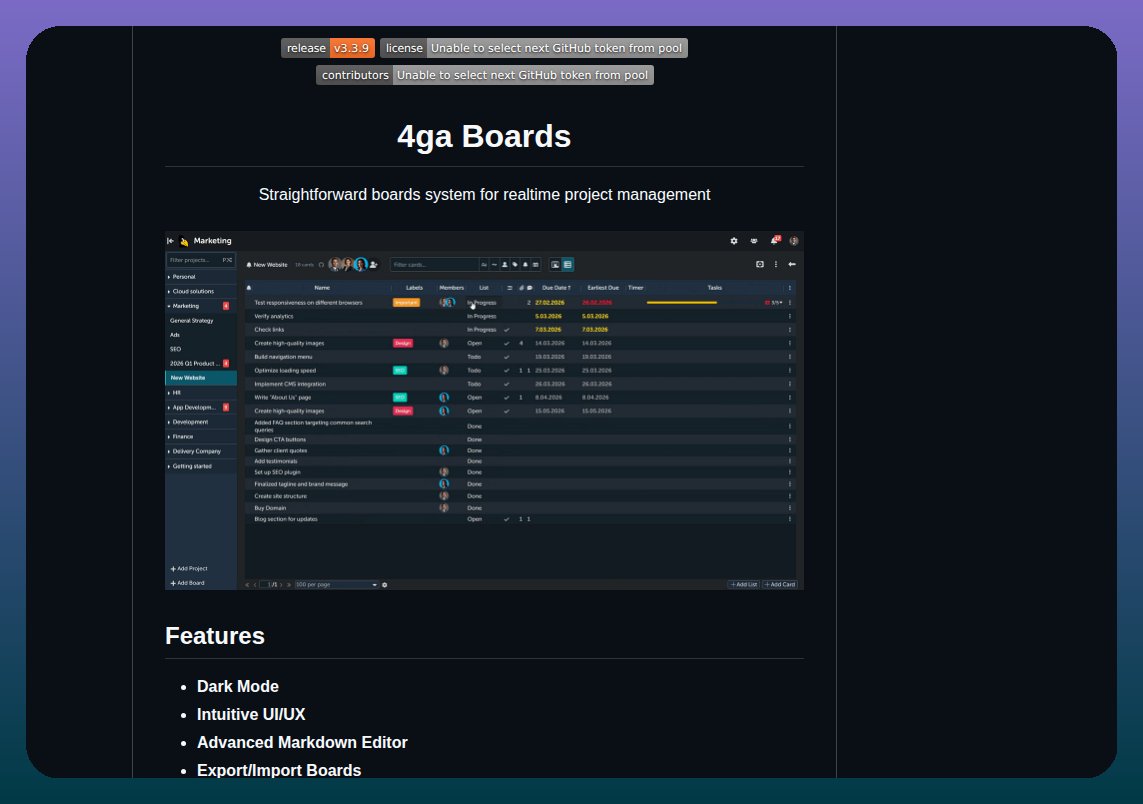Click the Add Card button
Image resolution: width=1143 pixels, height=804 pixels.
(779, 585)
